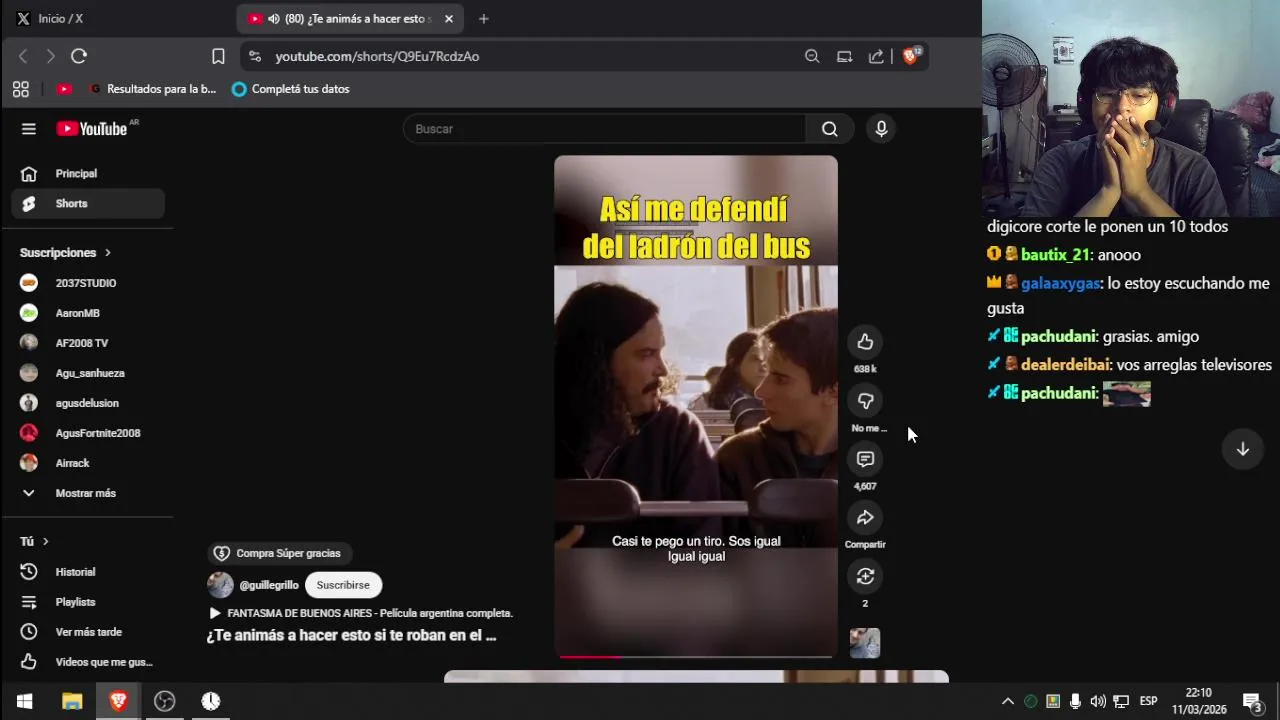
Task: Open the Agu_sanhueza subscription channel
Action: pos(88,373)
